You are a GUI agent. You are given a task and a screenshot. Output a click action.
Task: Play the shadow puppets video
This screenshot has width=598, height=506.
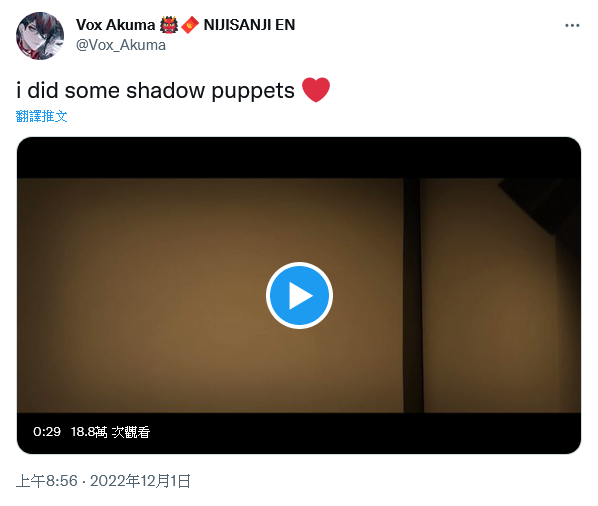click(x=299, y=296)
